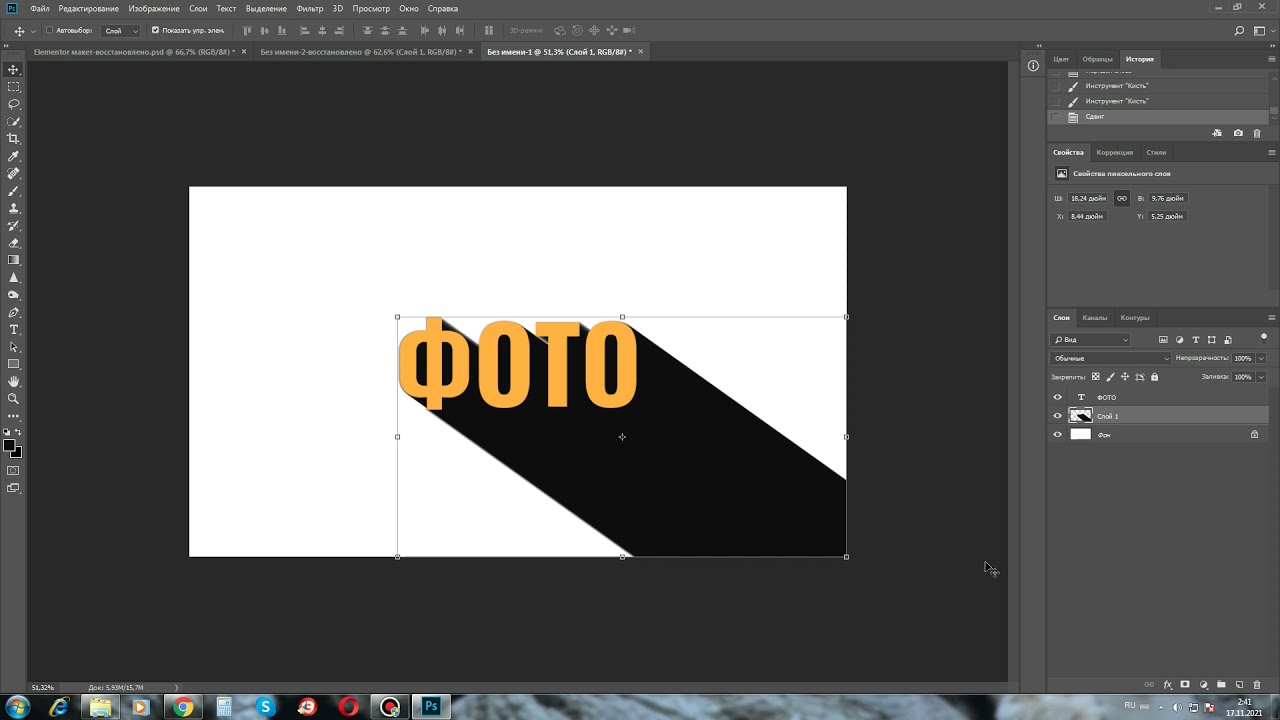Pick the Brush tool in toolbar
Image resolution: width=1280 pixels, height=720 pixels.
pos(13,191)
